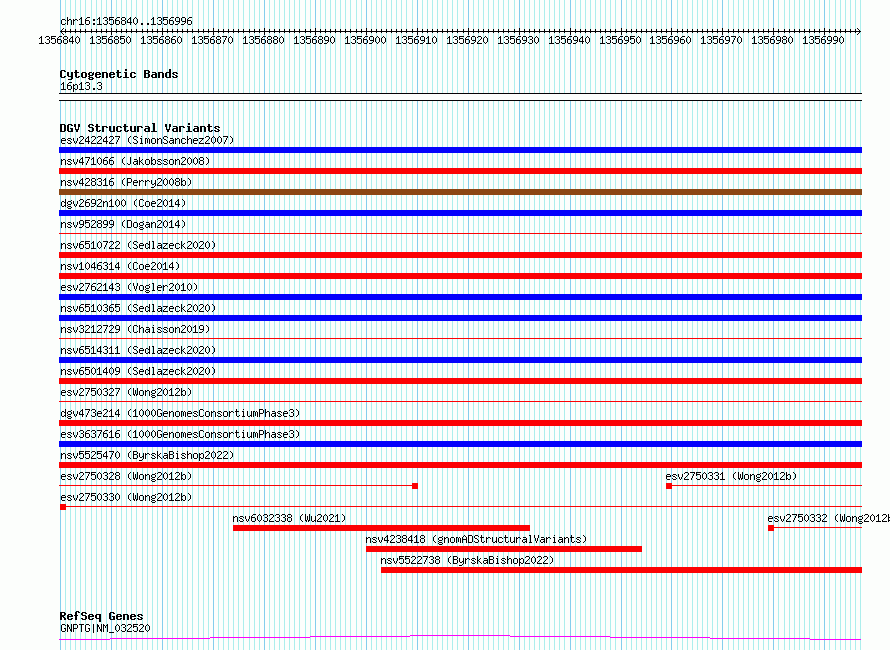Click the esv2750330 (Wong2012b) label
Screen dimensions: 890x650
pos(126,497)
